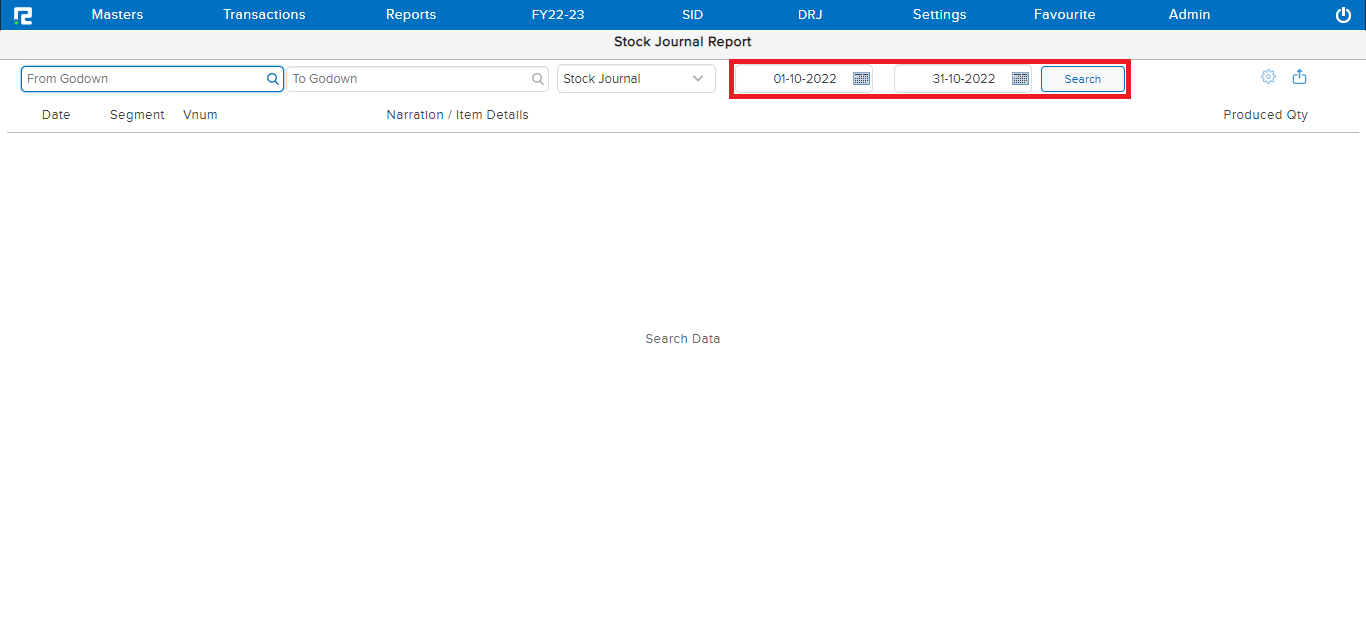Click the From Godown search magnifier icon

coord(272,79)
